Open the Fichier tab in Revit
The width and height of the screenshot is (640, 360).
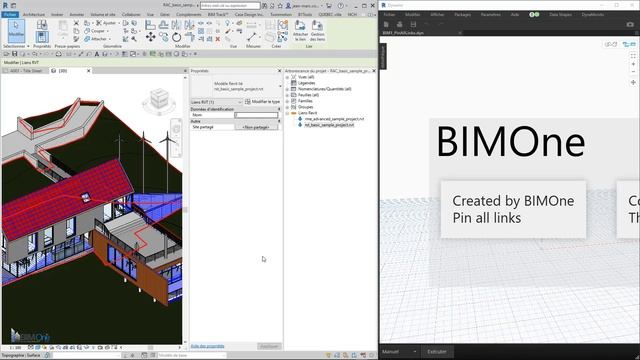click(10, 14)
